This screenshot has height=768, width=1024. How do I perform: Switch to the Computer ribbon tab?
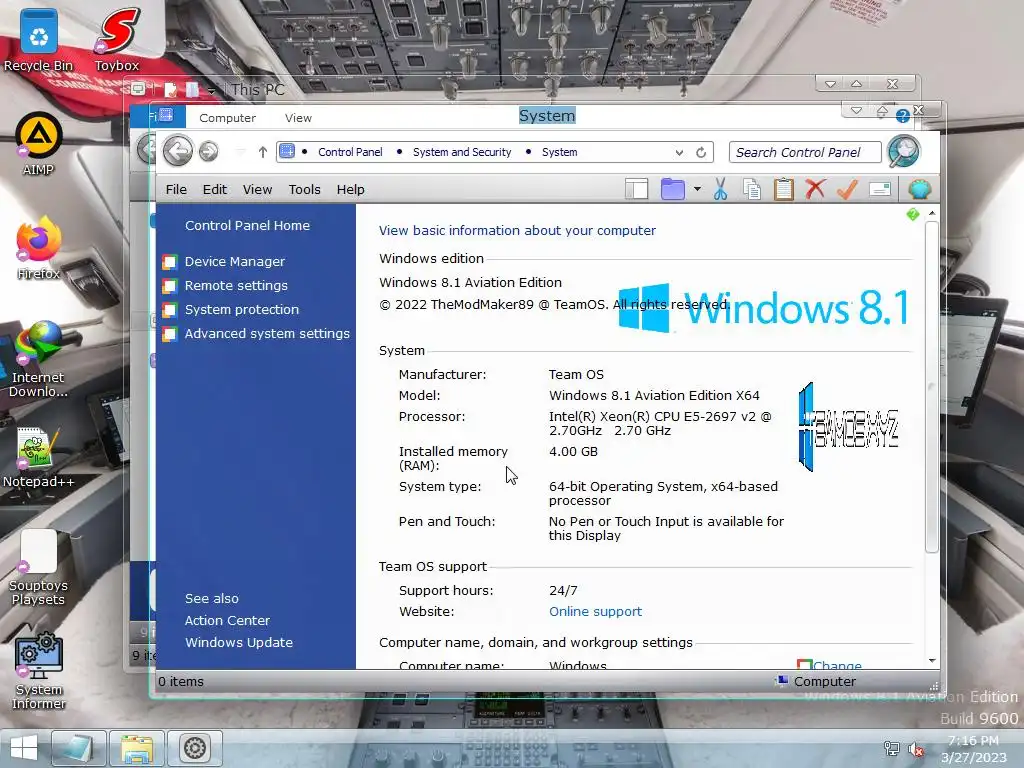[x=227, y=118]
